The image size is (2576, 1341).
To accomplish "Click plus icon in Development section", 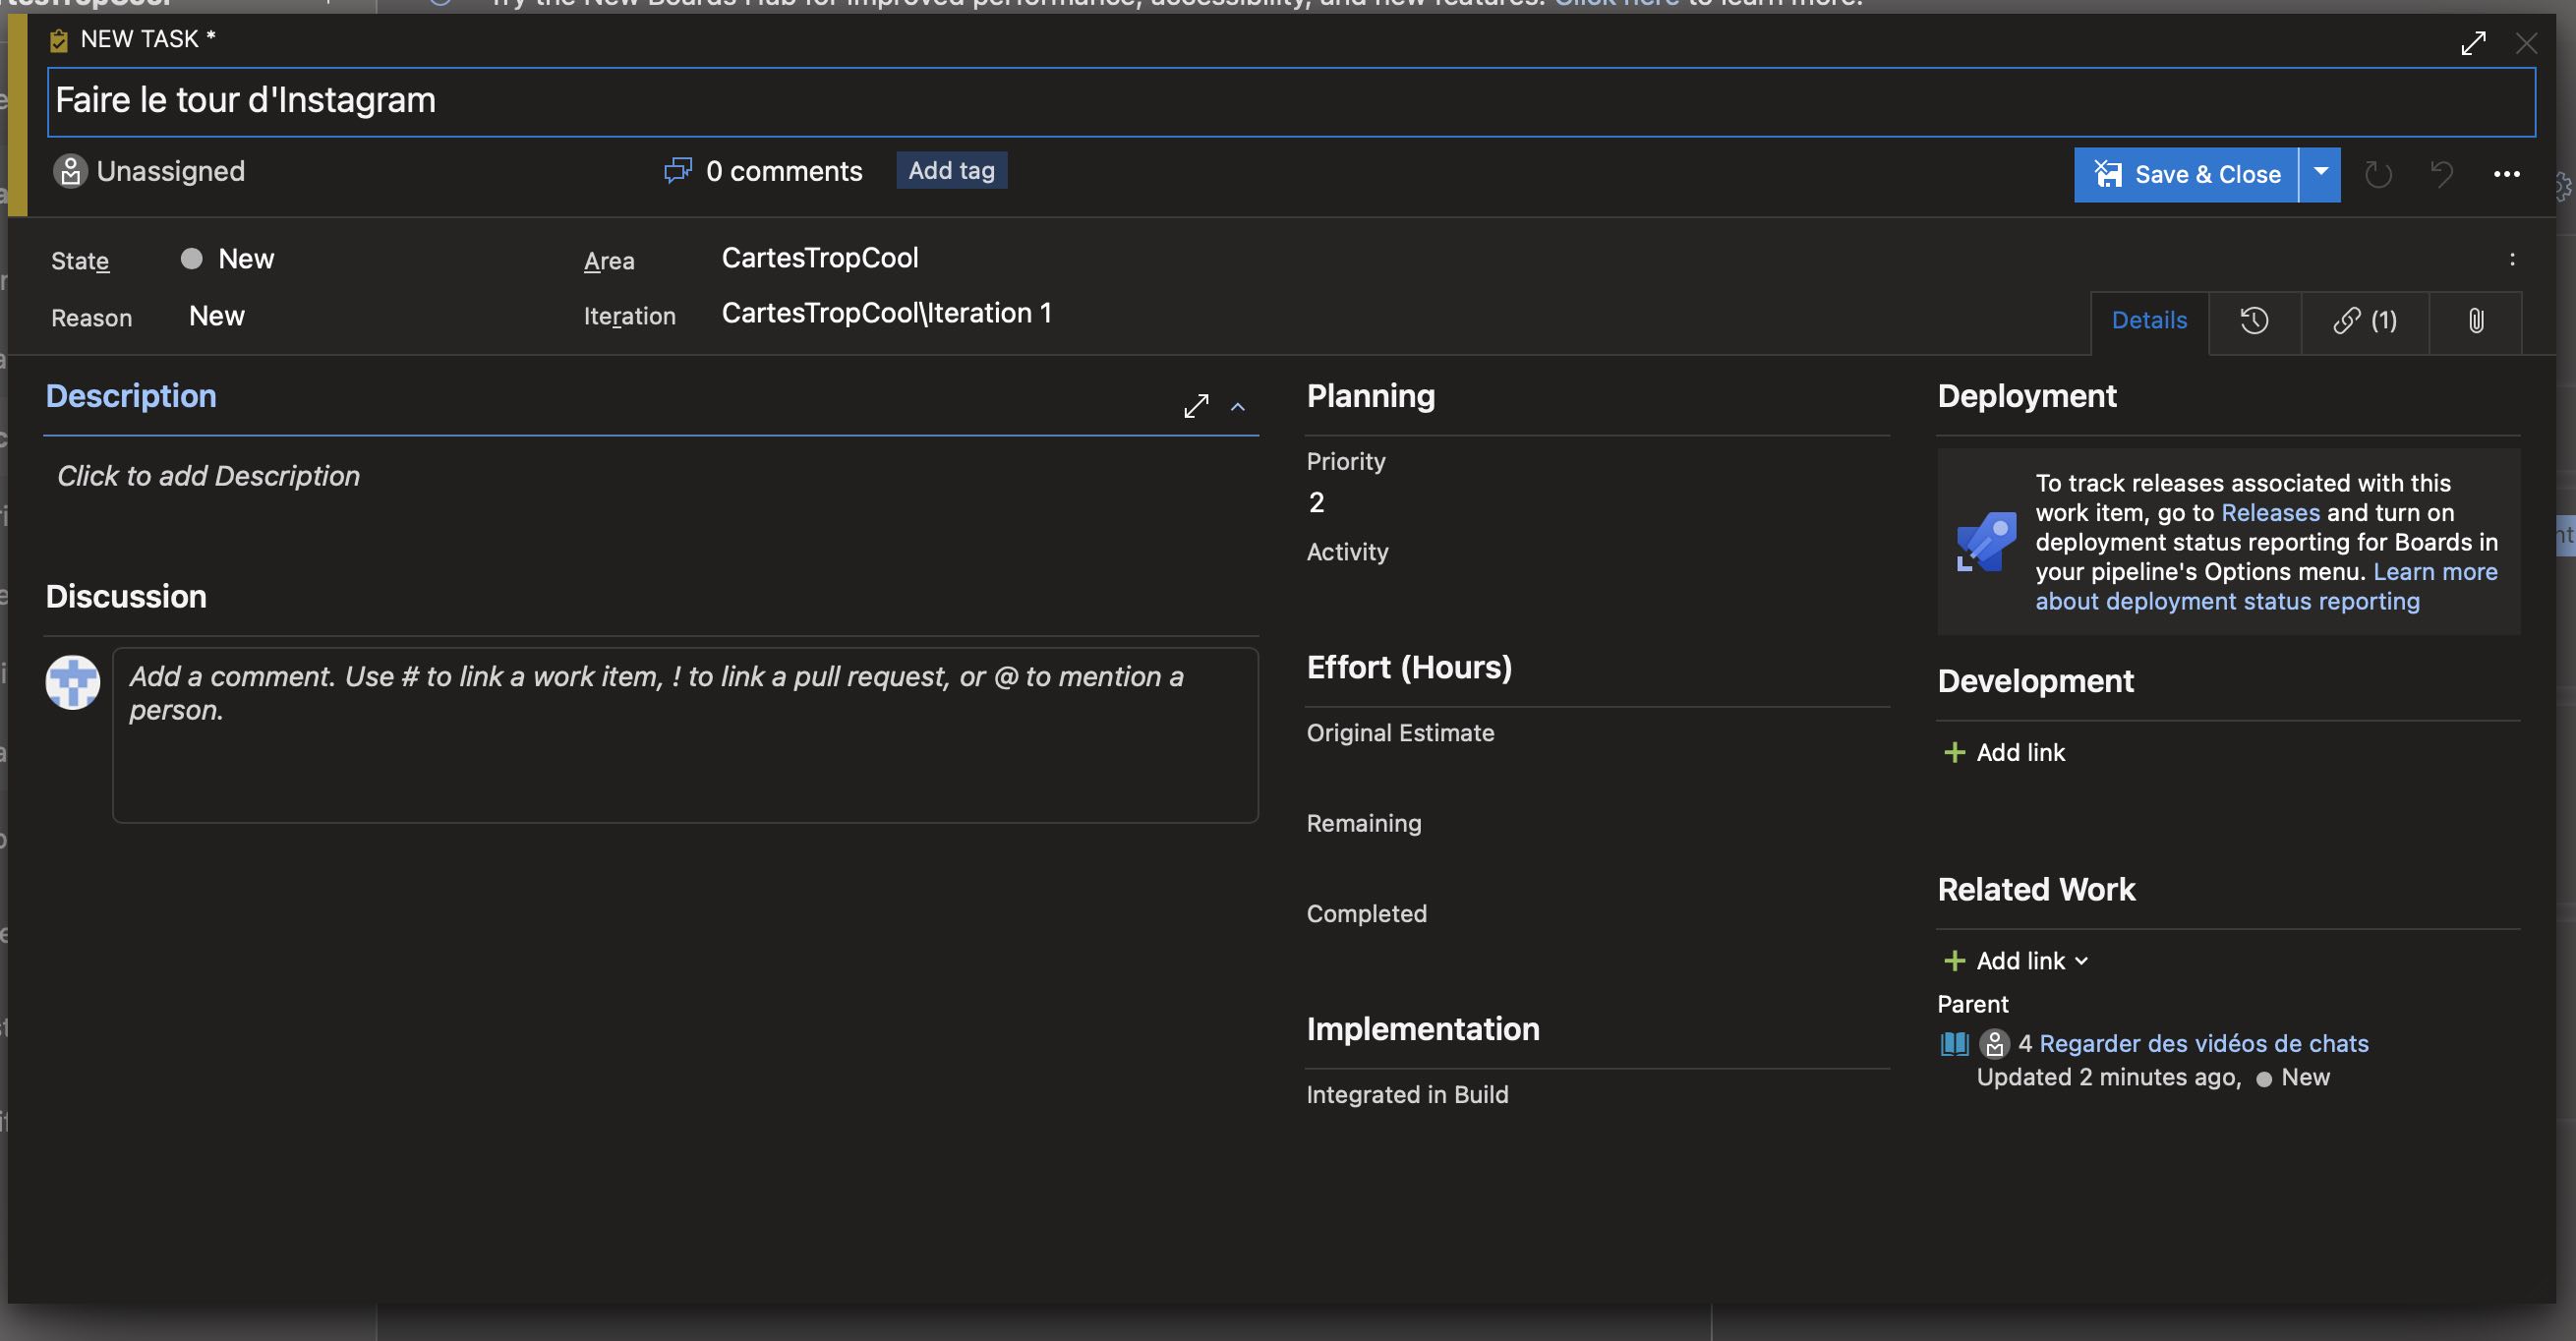I will tap(1954, 752).
